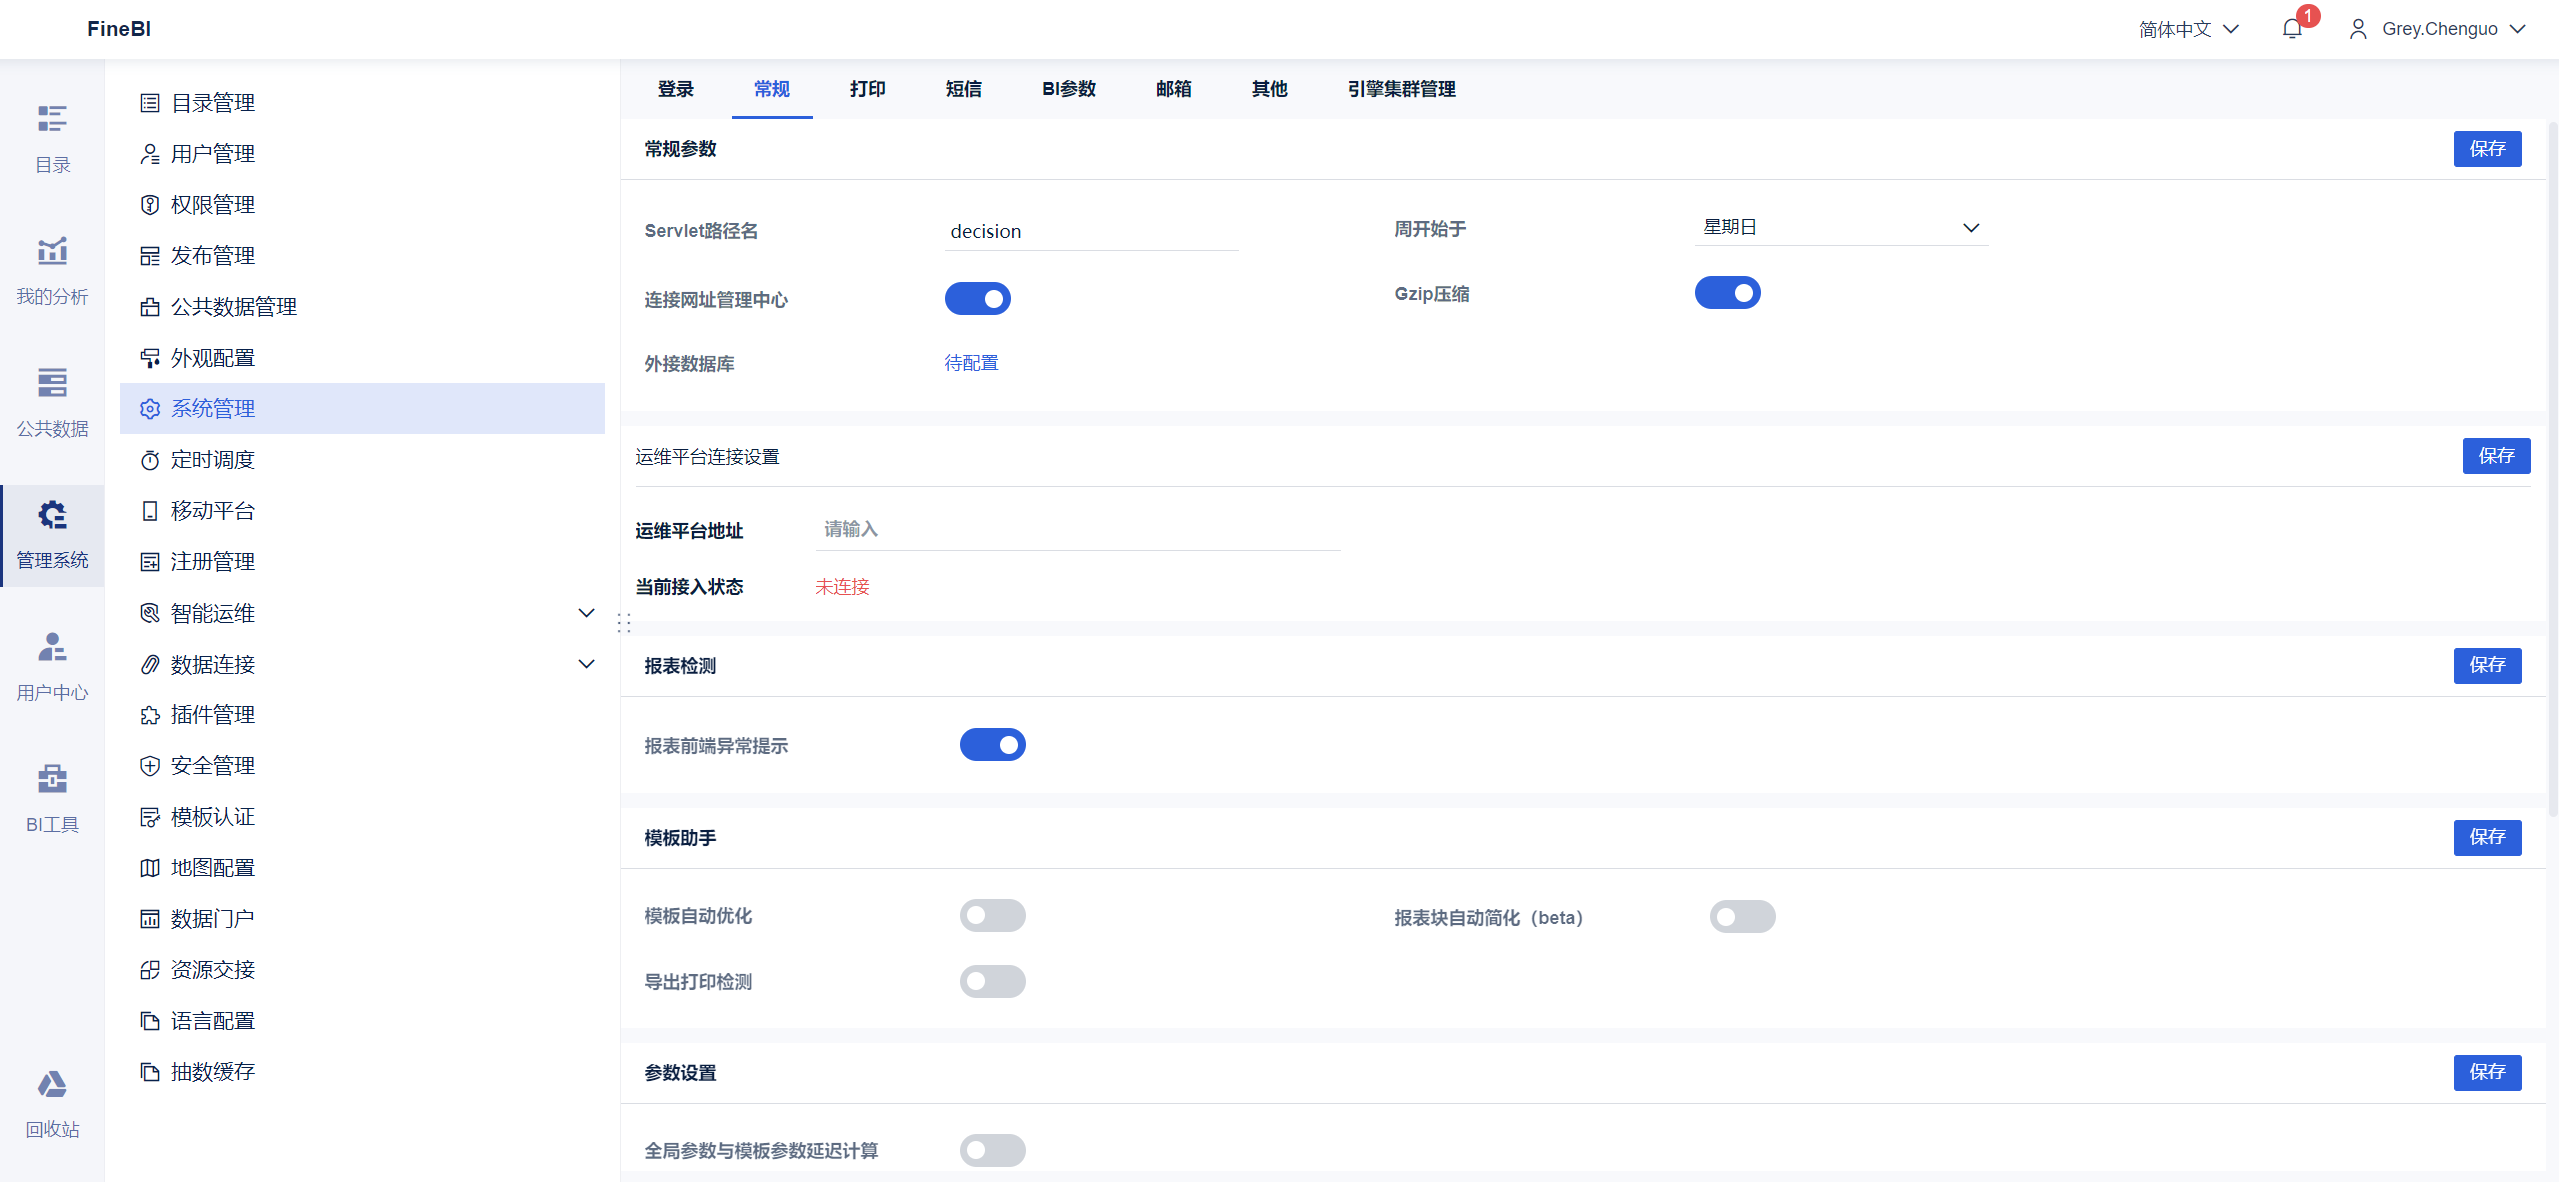Open the 目录 sidebar panel

click(x=51, y=136)
